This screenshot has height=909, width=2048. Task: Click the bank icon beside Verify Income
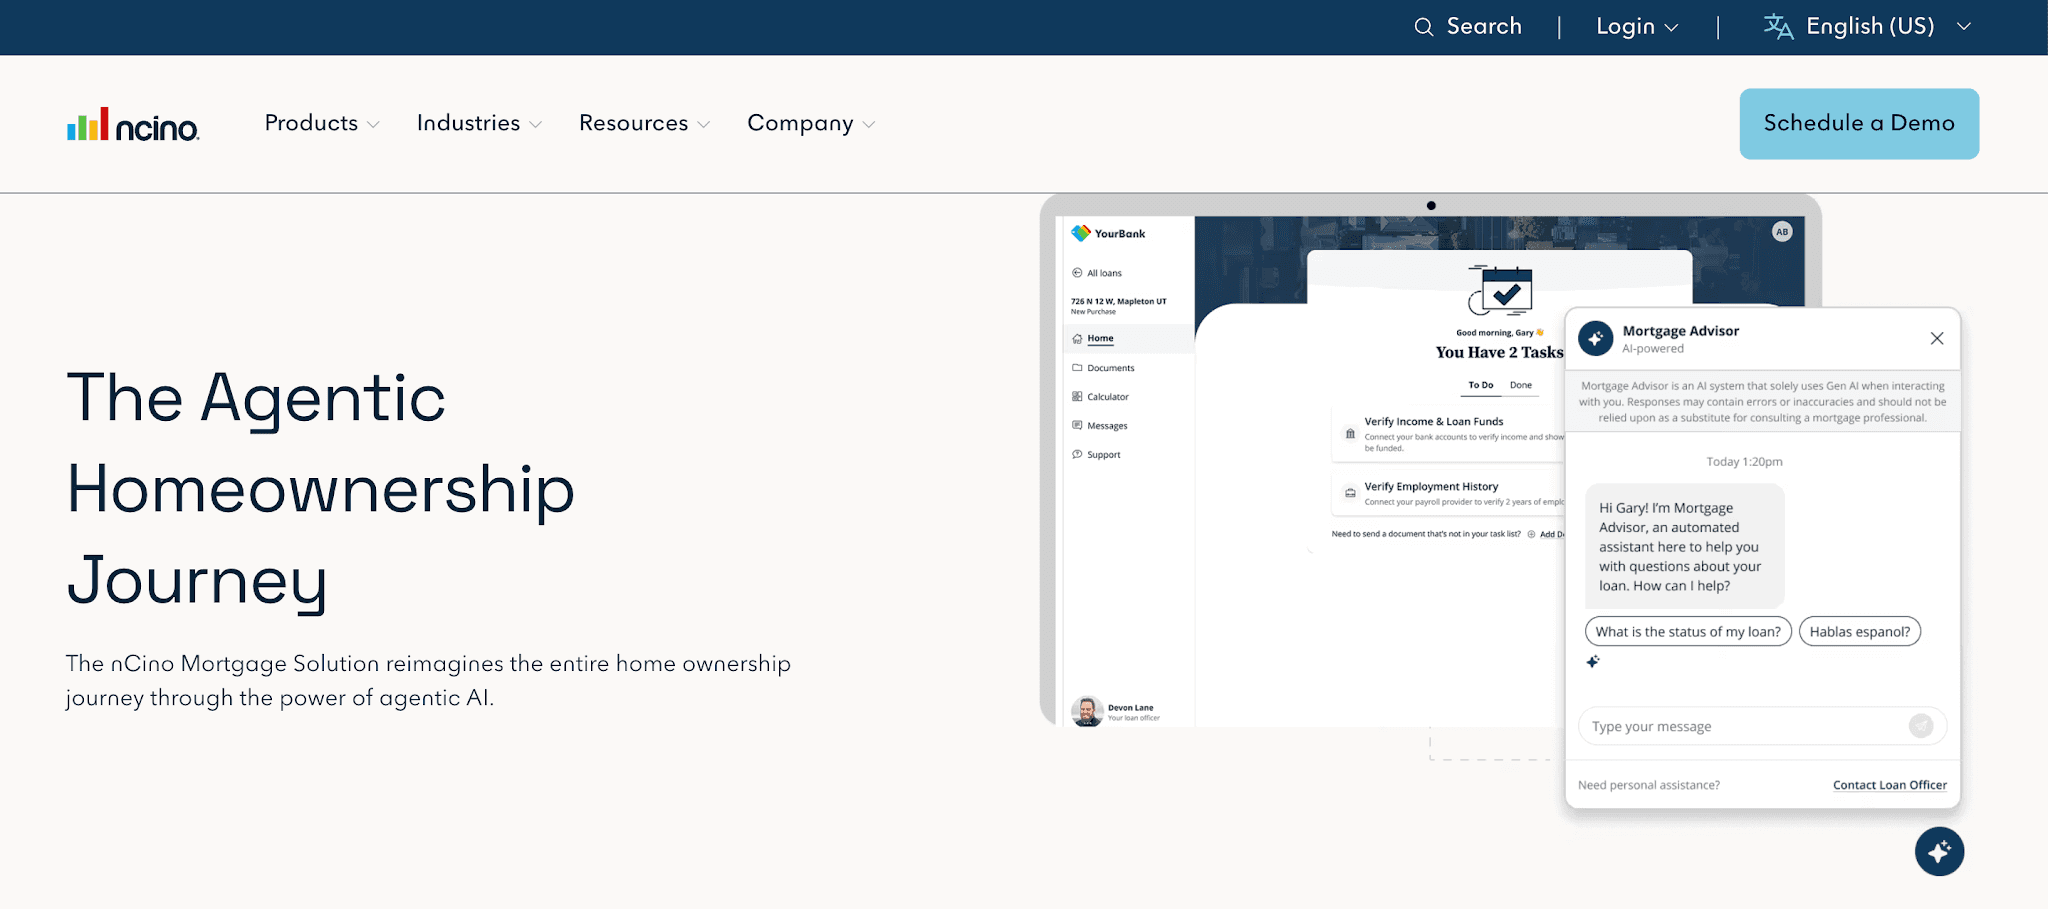click(1350, 434)
